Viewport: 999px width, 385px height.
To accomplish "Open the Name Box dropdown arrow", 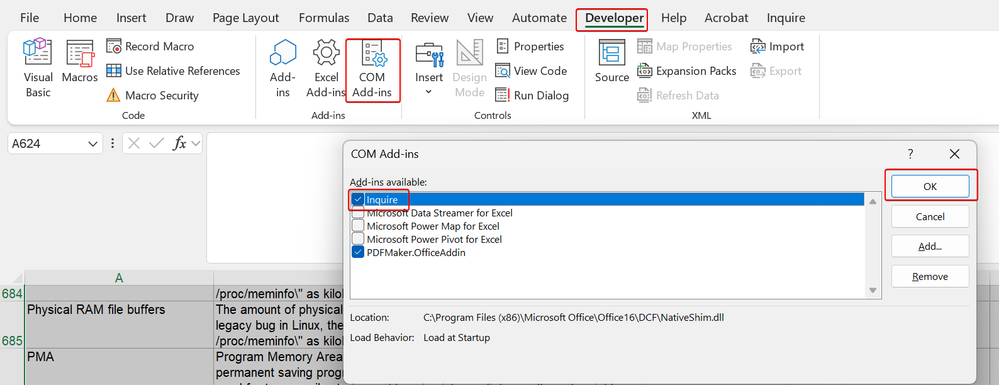I will click(91, 144).
